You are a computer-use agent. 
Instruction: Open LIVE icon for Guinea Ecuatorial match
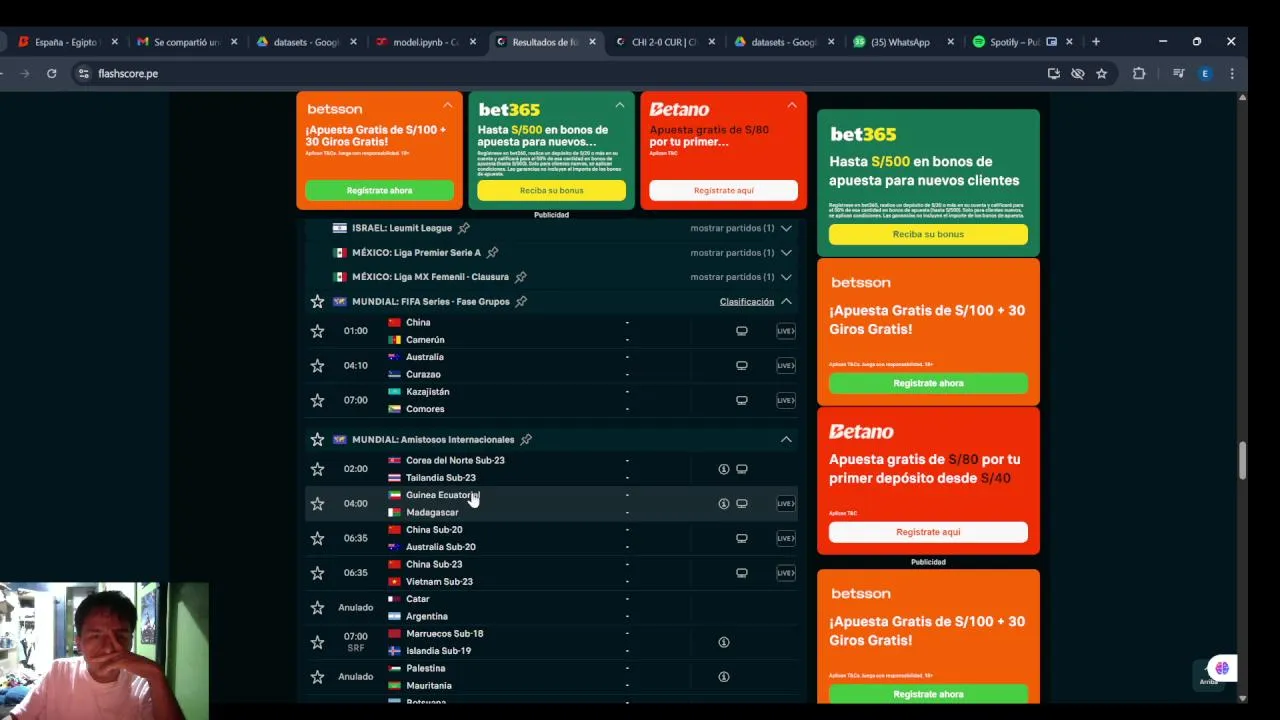(786, 504)
